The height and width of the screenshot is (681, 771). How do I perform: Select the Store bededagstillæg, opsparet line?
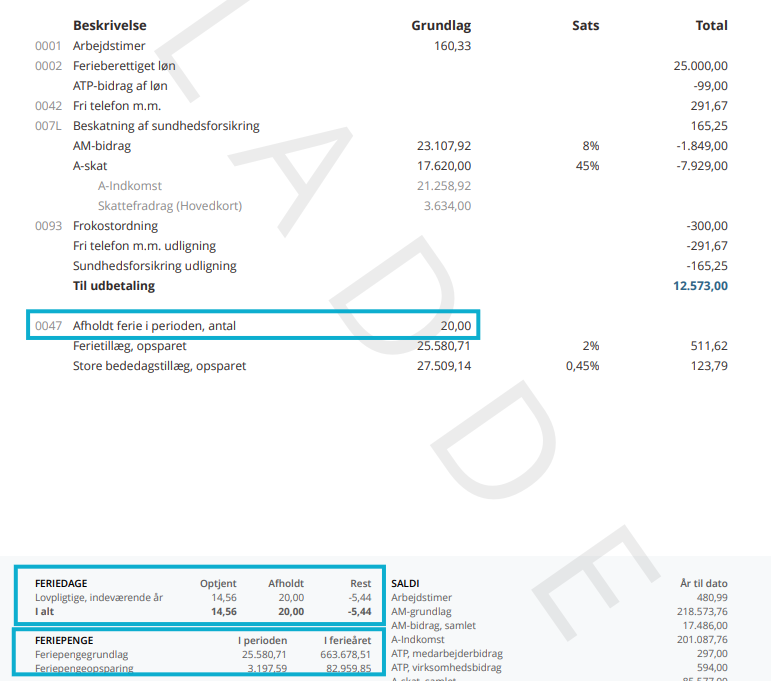[159, 366]
